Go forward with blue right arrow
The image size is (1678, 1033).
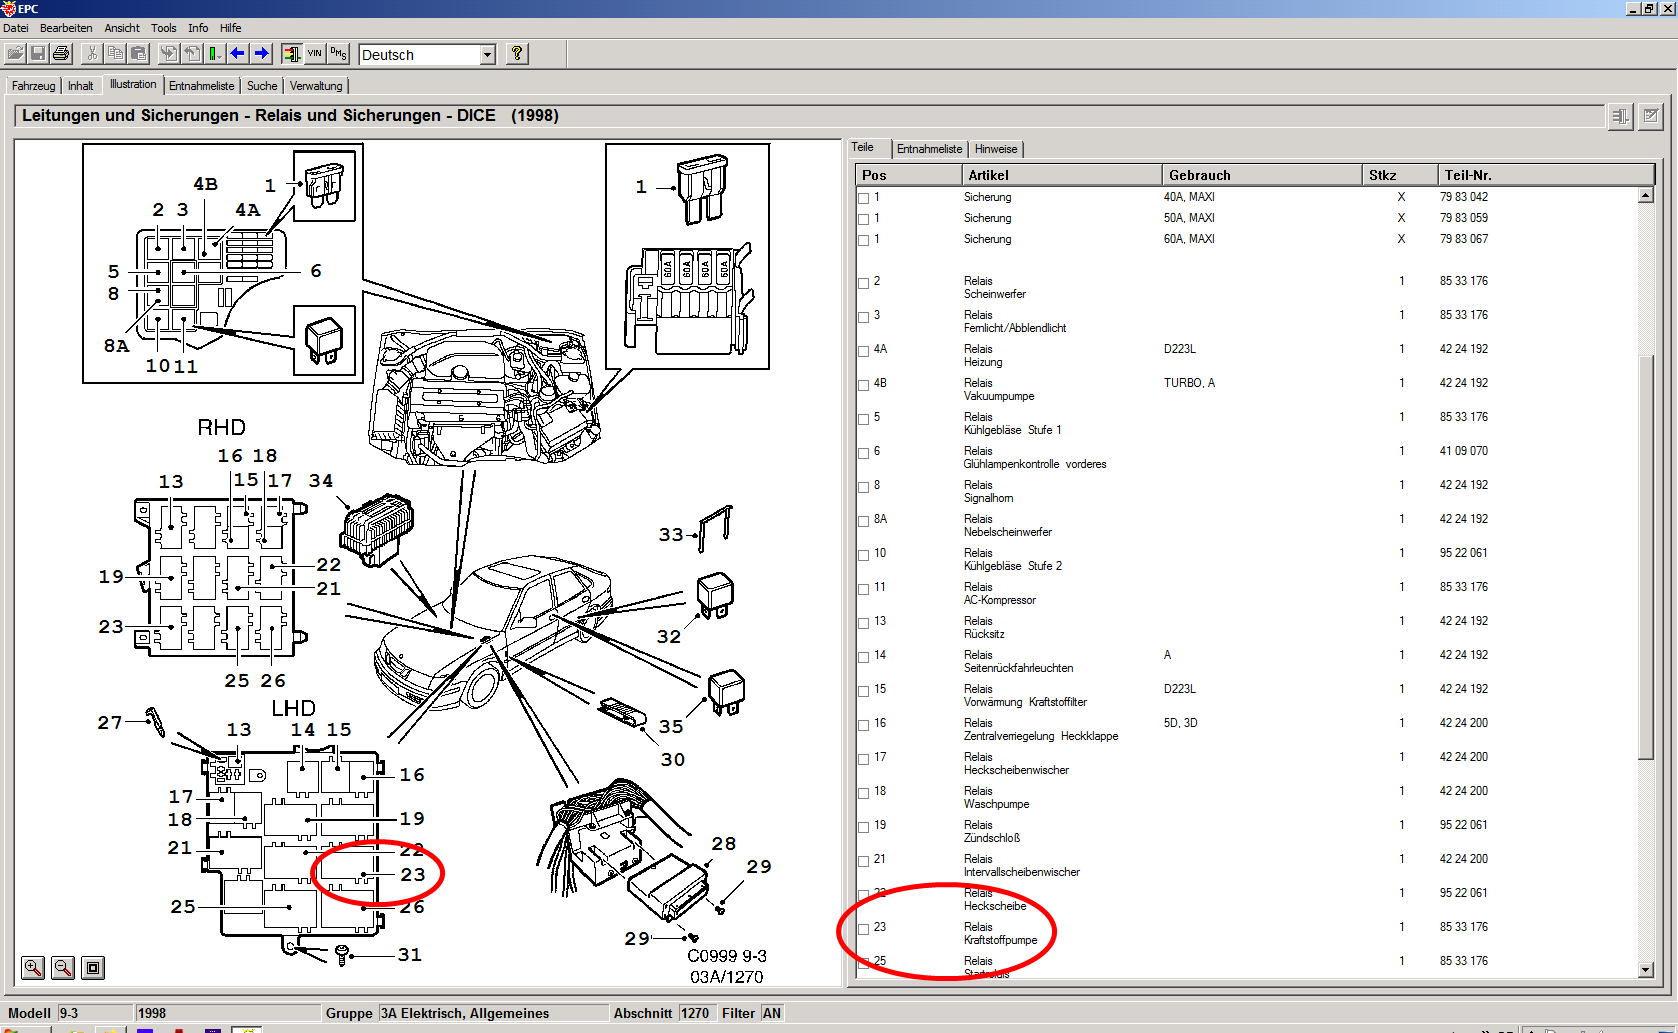[x=261, y=54]
